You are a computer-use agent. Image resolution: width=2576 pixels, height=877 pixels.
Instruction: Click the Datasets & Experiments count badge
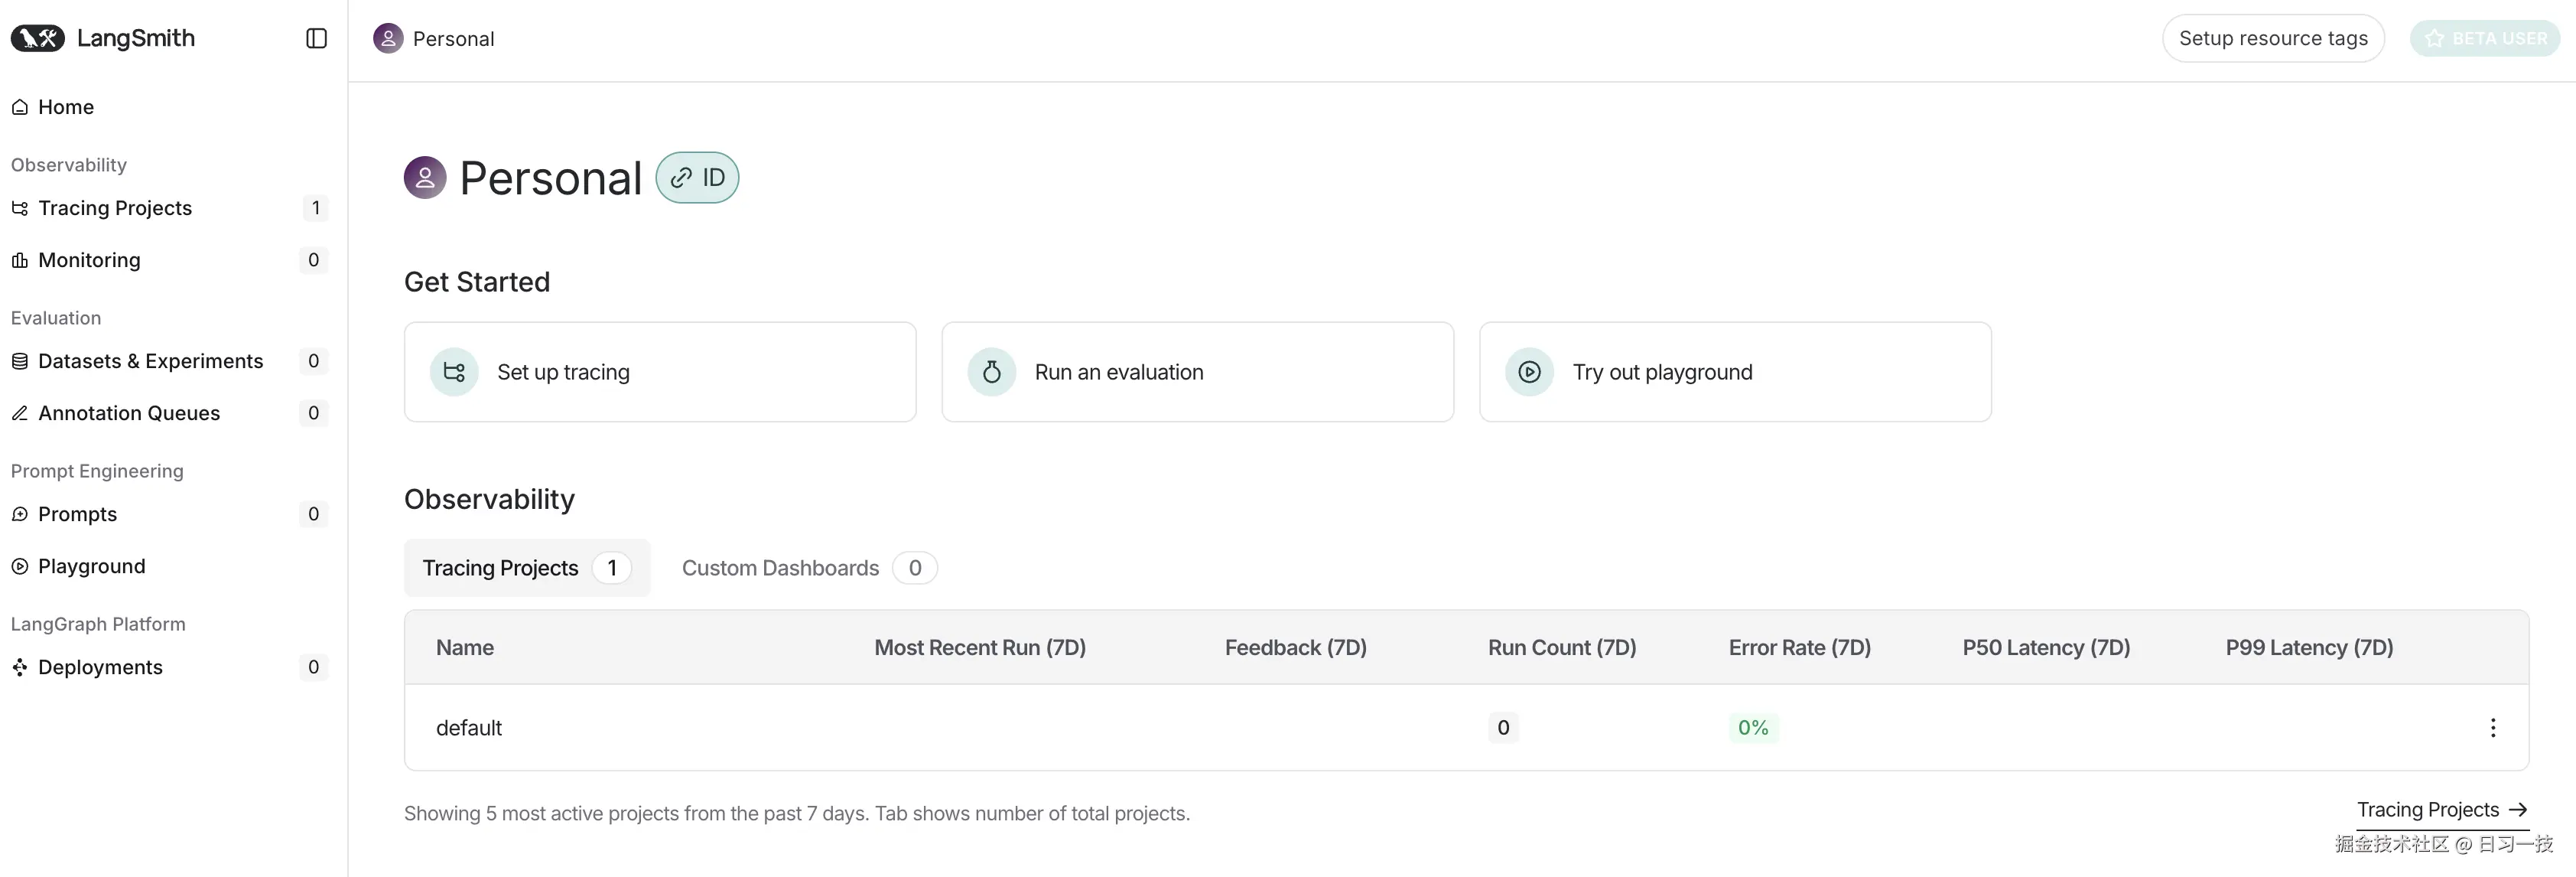pyautogui.click(x=314, y=361)
